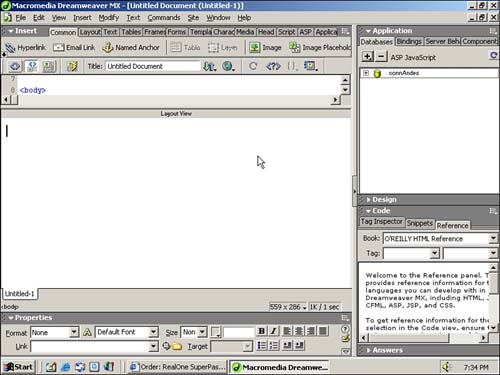Align text center in Properties panel
This screenshot has height=375, width=500.
(299, 331)
